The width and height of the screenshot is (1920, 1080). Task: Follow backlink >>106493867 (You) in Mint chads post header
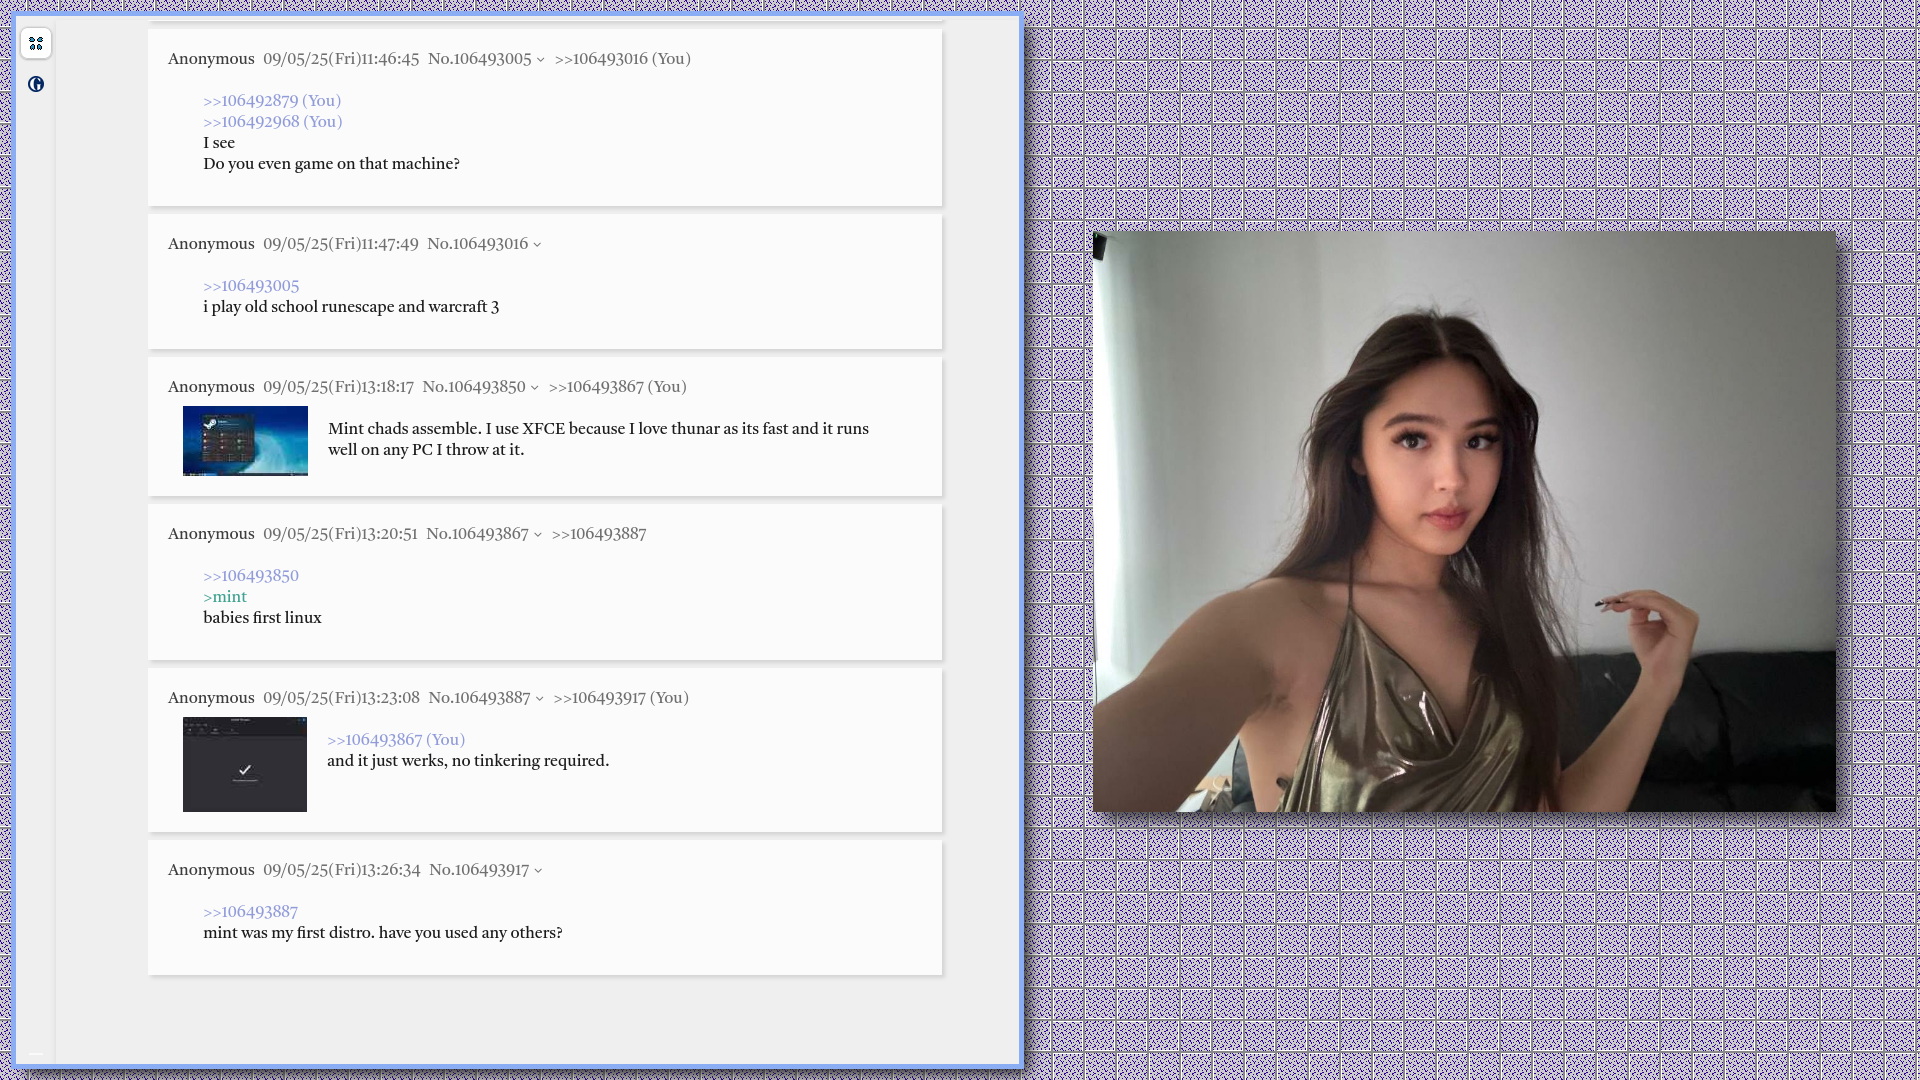pyautogui.click(x=617, y=387)
